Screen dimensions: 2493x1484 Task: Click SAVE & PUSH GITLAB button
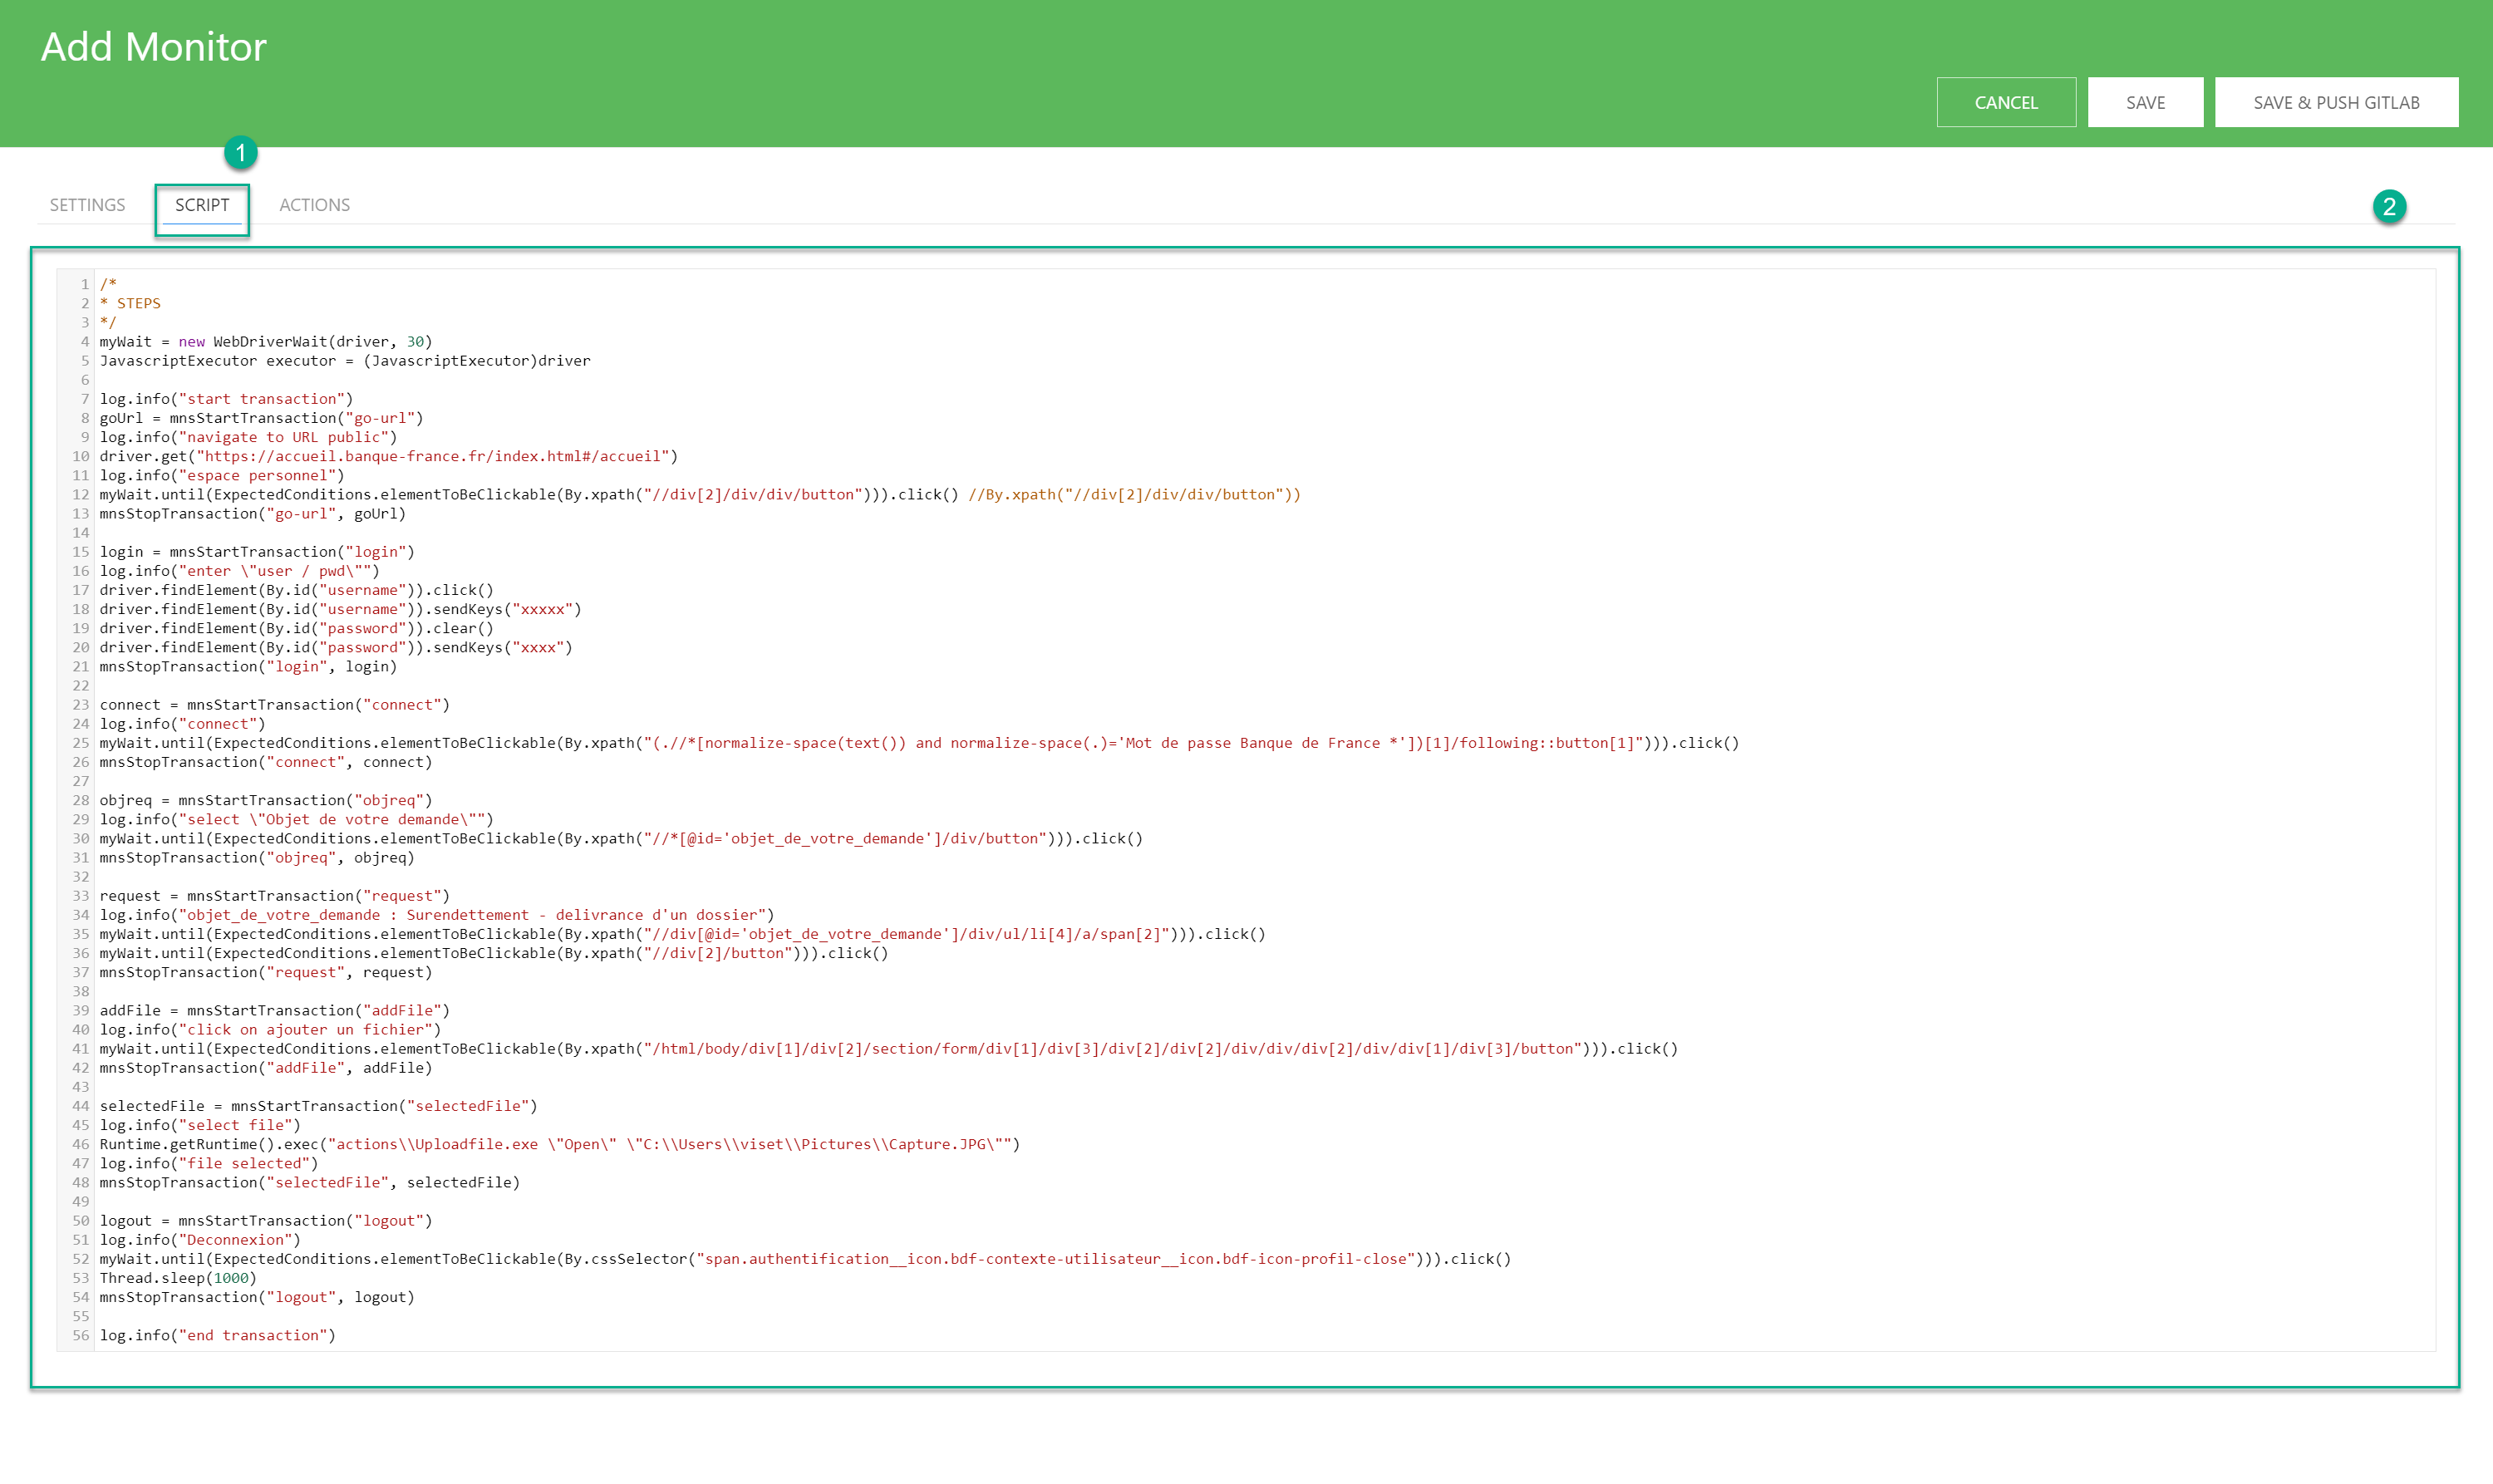2336,102
